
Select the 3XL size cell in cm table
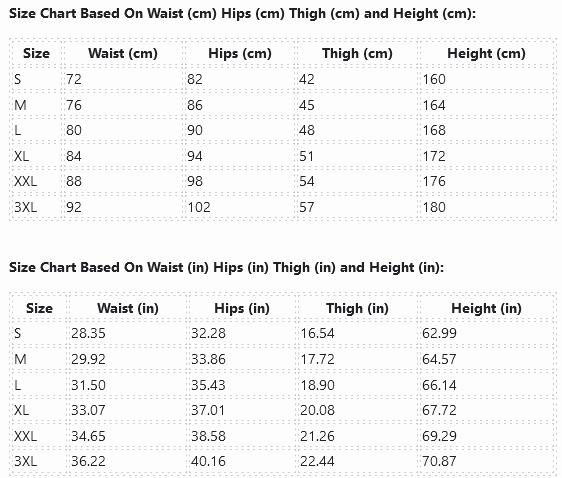click(25, 207)
